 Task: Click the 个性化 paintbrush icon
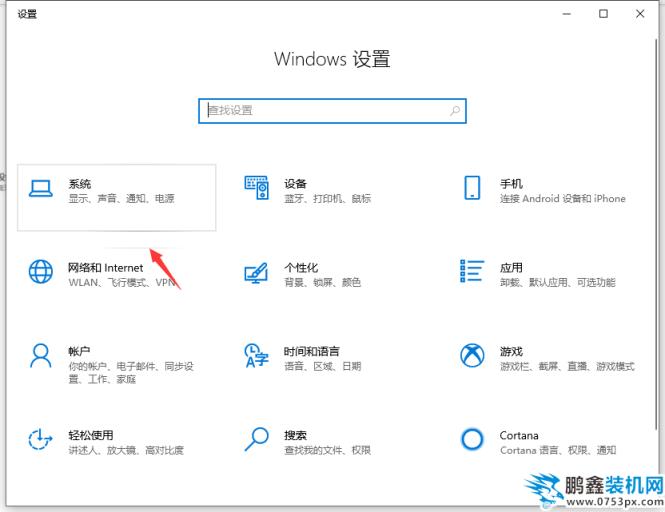click(256, 272)
